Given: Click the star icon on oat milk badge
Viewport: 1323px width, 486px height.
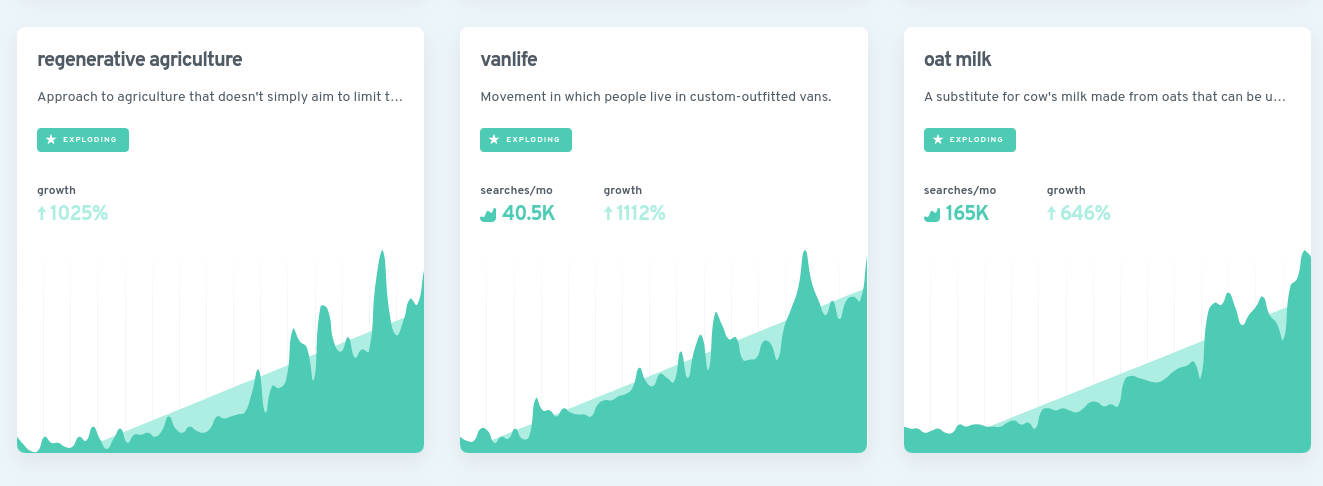Looking at the screenshot, I should (x=937, y=140).
